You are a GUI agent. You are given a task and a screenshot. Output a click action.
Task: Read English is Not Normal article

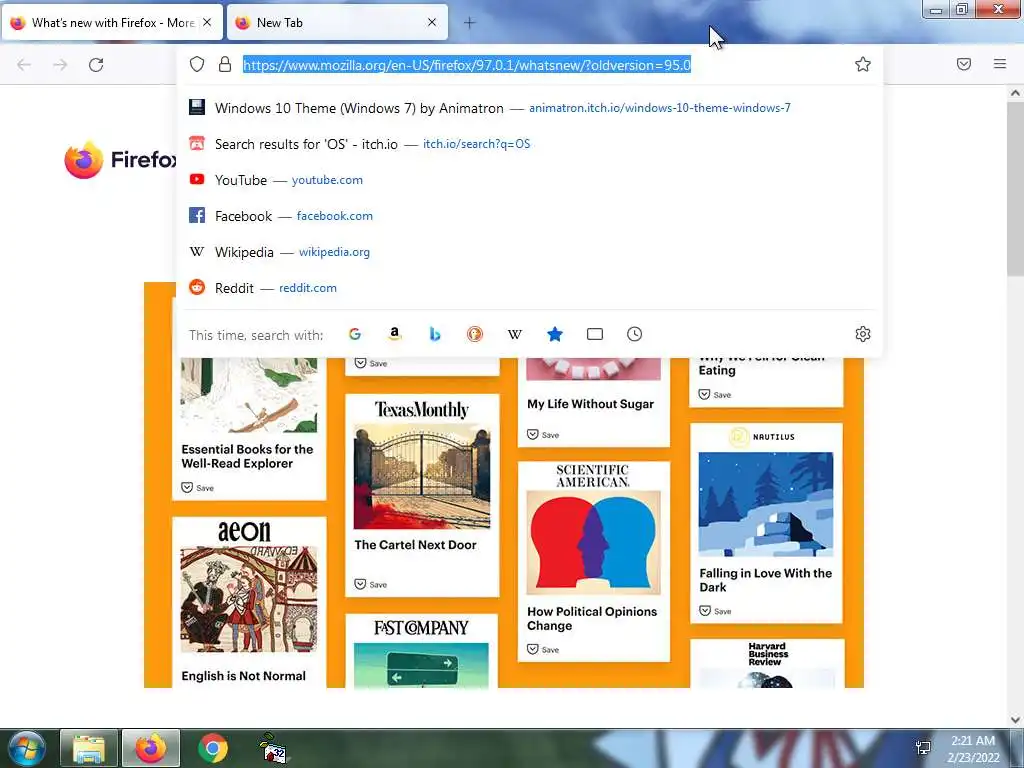point(243,676)
